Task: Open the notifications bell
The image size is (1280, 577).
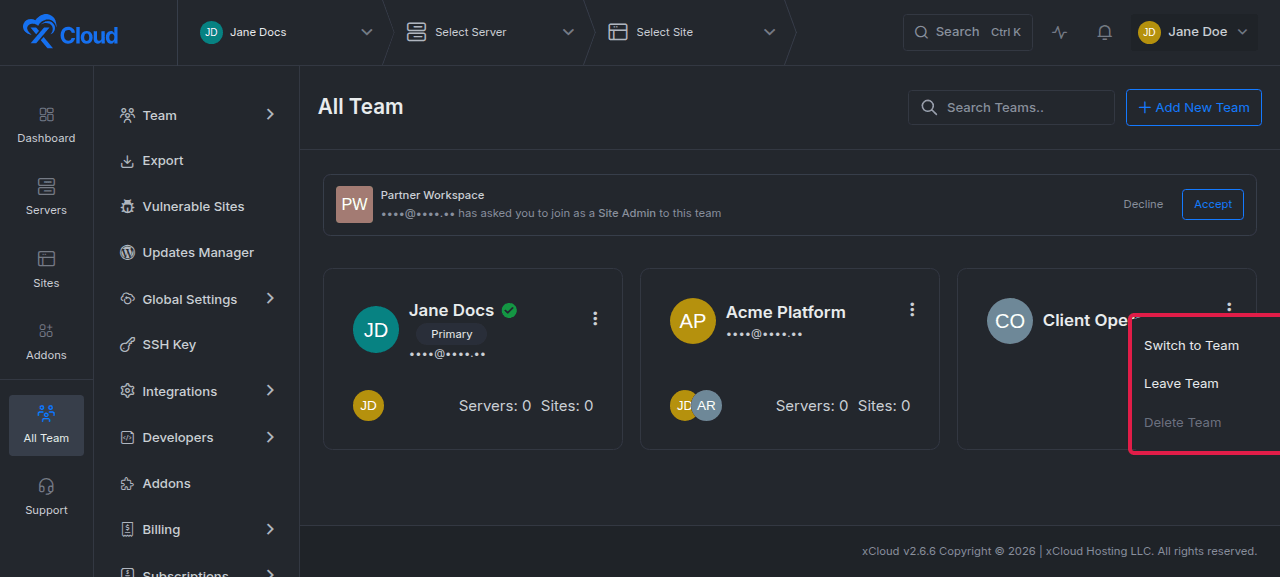Action: 1104,32
